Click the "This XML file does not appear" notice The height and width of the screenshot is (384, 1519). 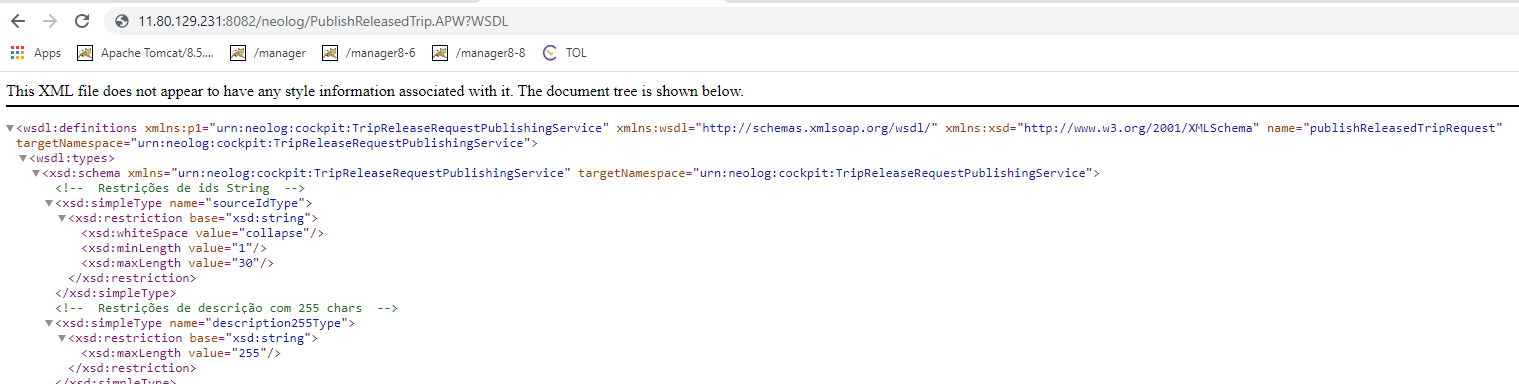point(375,91)
